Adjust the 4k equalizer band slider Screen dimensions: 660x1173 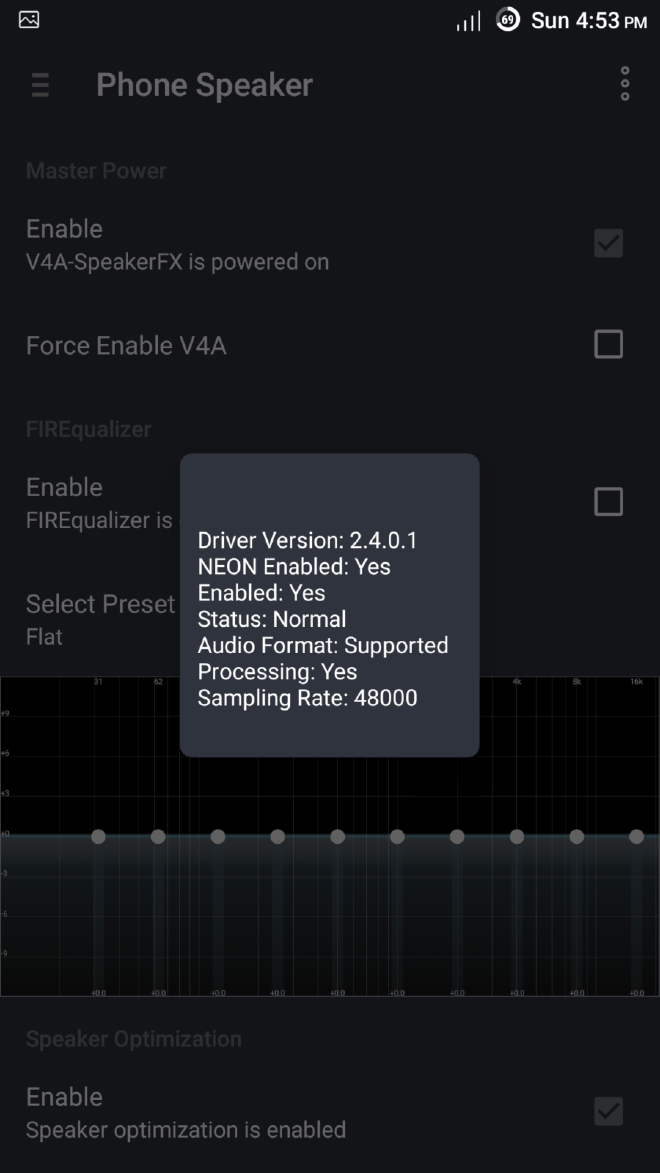518,836
